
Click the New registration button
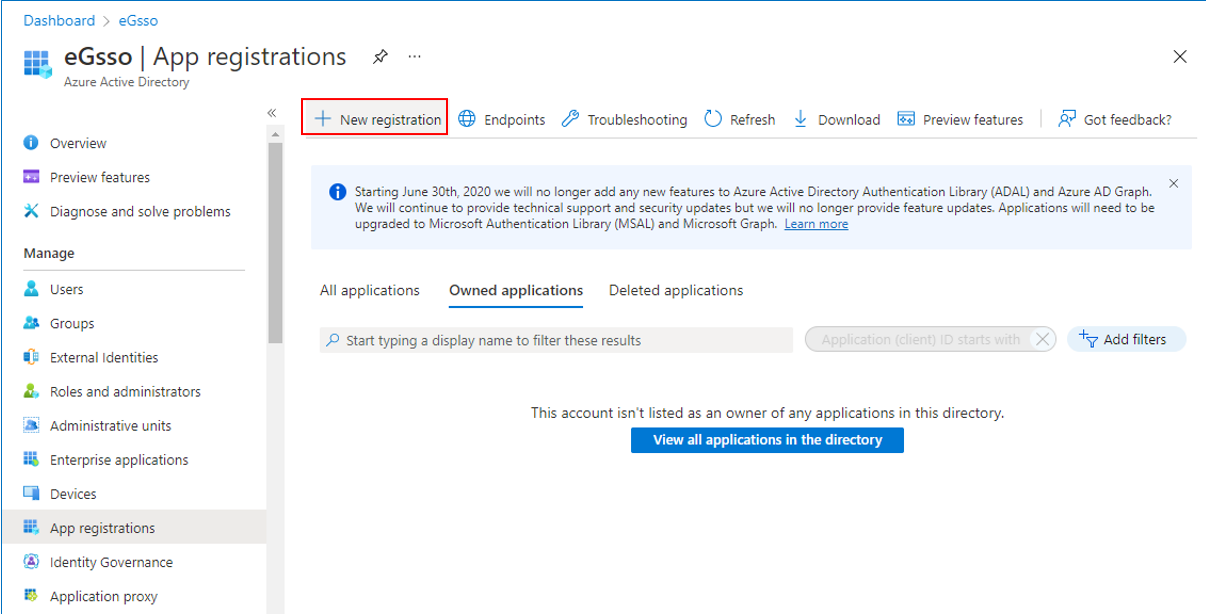click(x=375, y=119)
